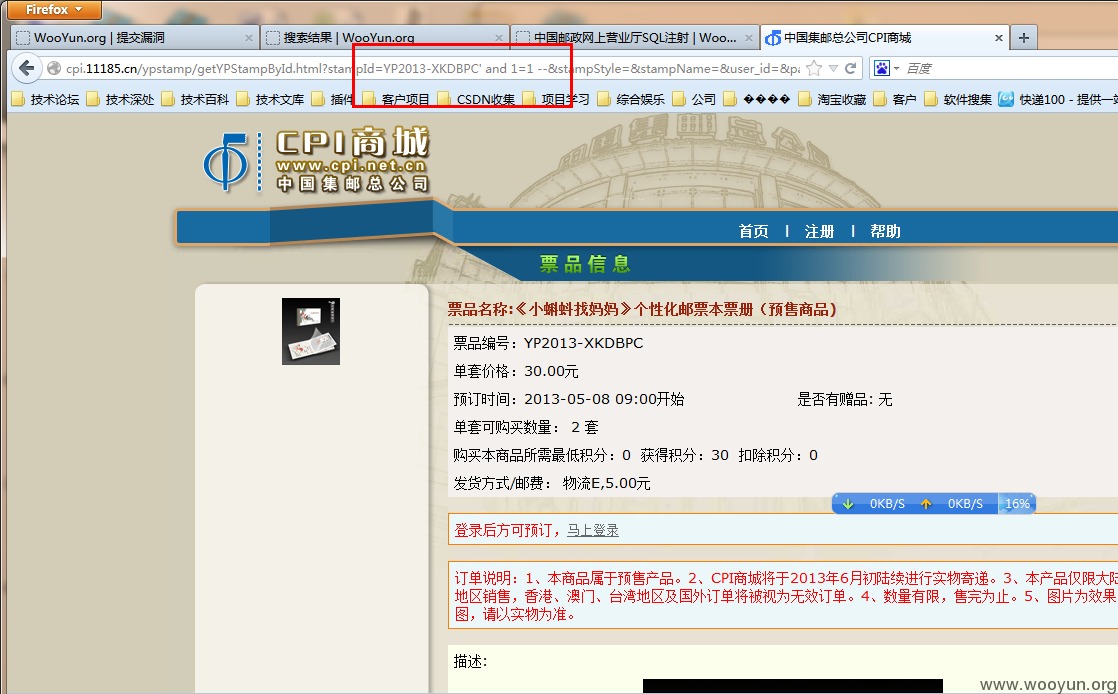Expand the URL history dropdown arrow
The height and width of the screenshot is (694, 1118).
[x=833, y=68]
